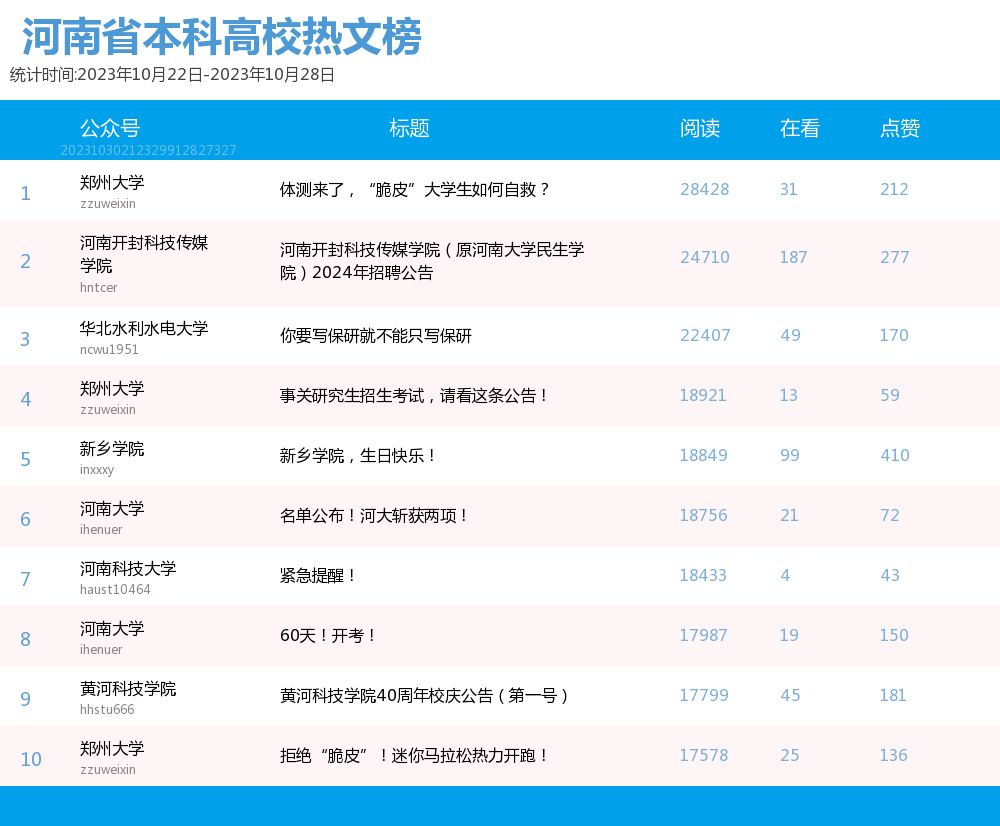Click the 标题 column header

coord(409,128)
